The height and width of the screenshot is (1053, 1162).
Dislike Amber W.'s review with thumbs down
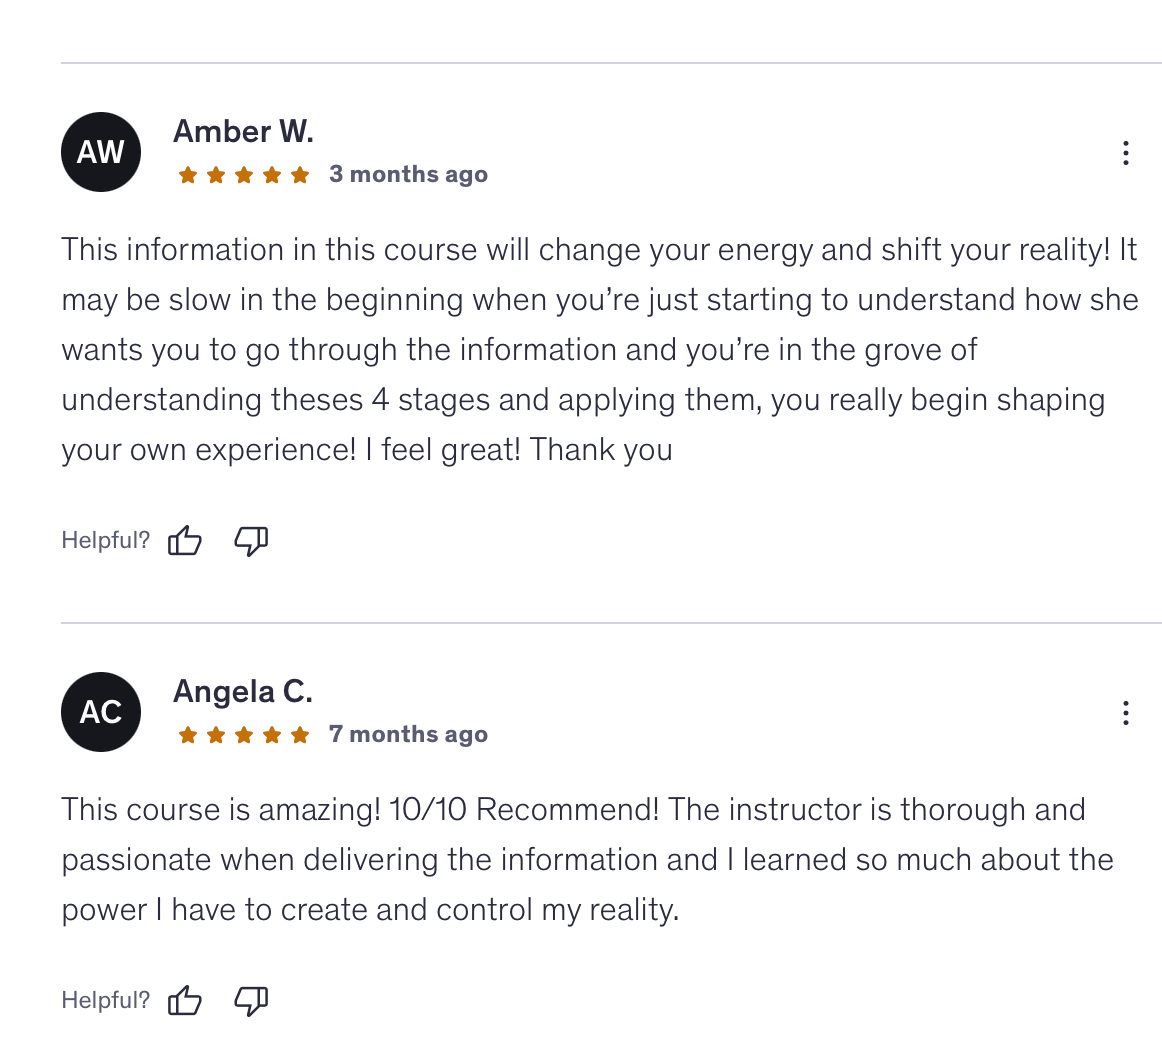(x=251, y=541)
